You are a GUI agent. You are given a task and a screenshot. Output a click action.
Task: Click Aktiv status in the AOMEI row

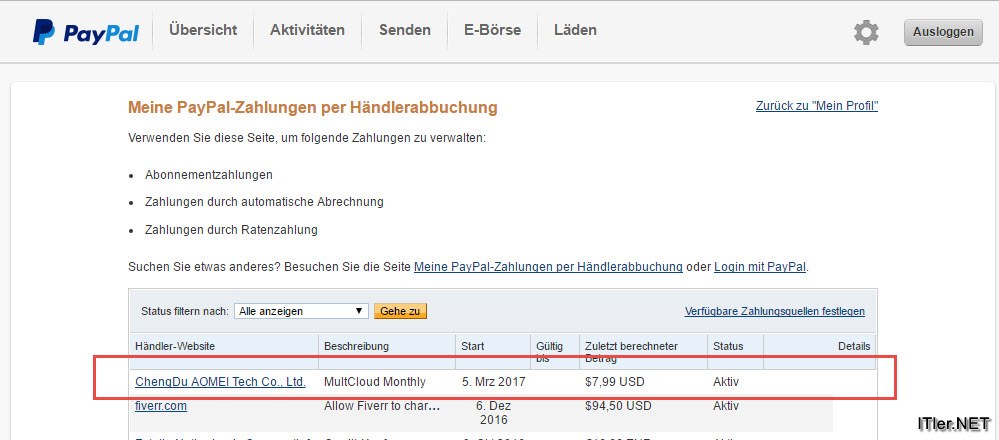tap(726, 382)
